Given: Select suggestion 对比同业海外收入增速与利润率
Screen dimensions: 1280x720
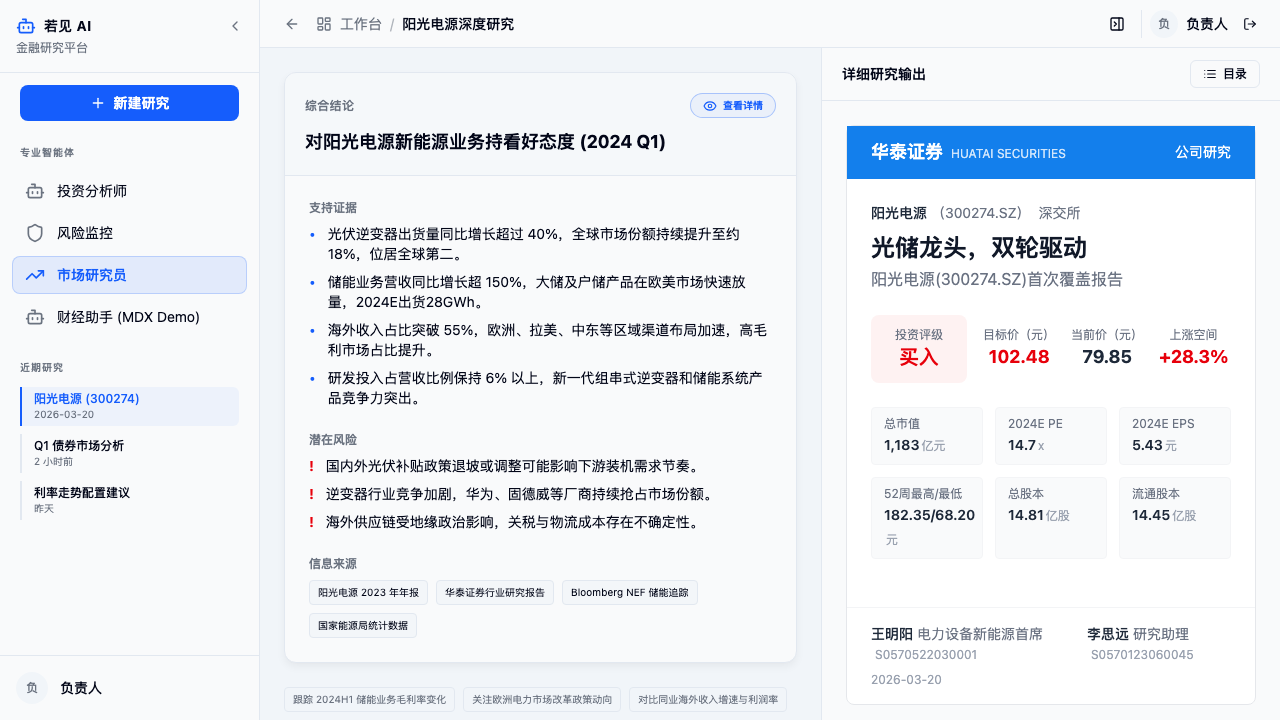Looking at the screenshot, I should coord(708,700).
